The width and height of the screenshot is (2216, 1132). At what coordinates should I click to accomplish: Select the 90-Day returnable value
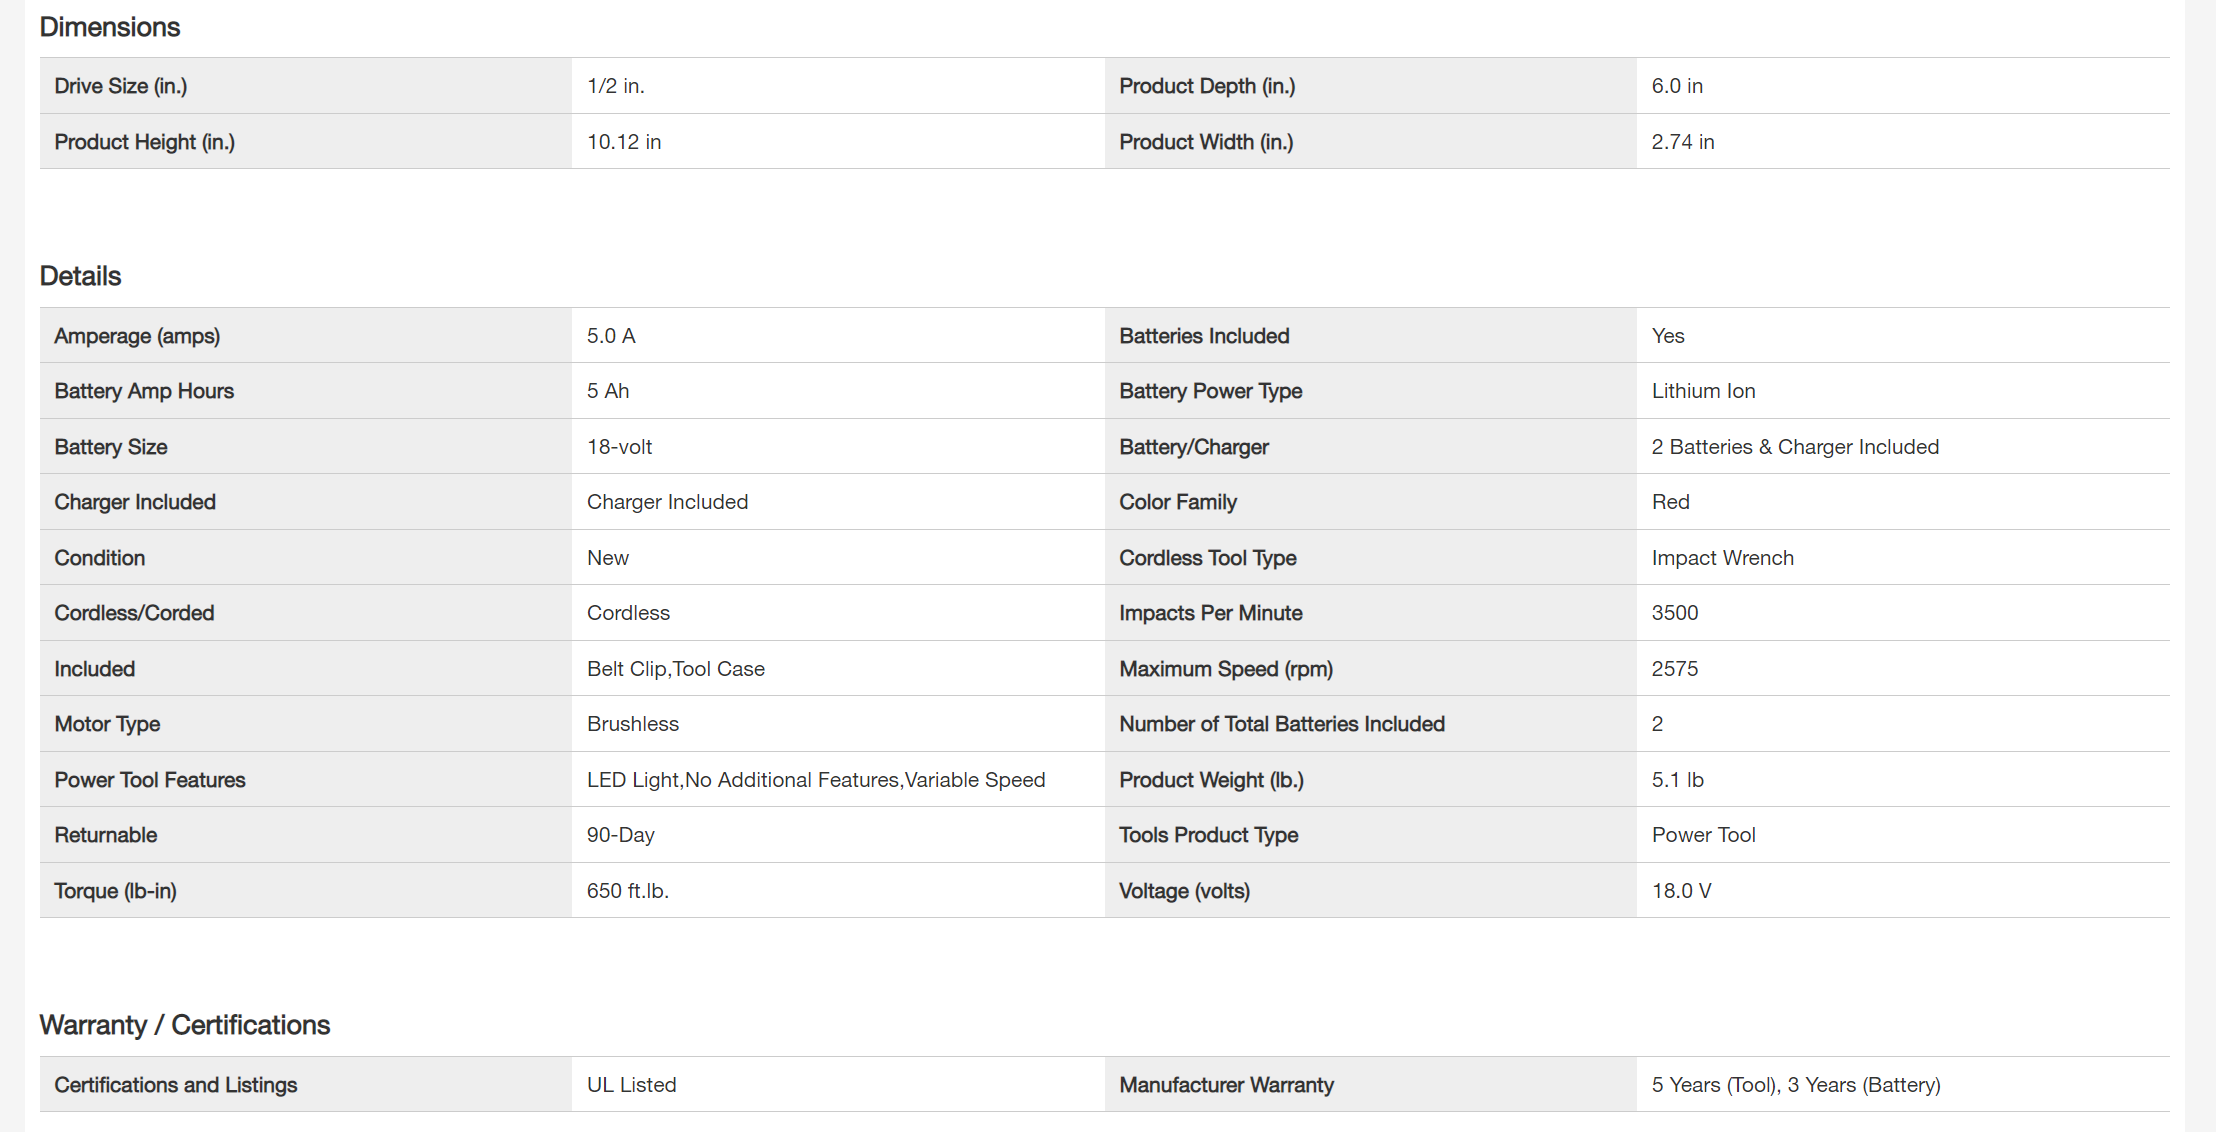pos(620,835)
